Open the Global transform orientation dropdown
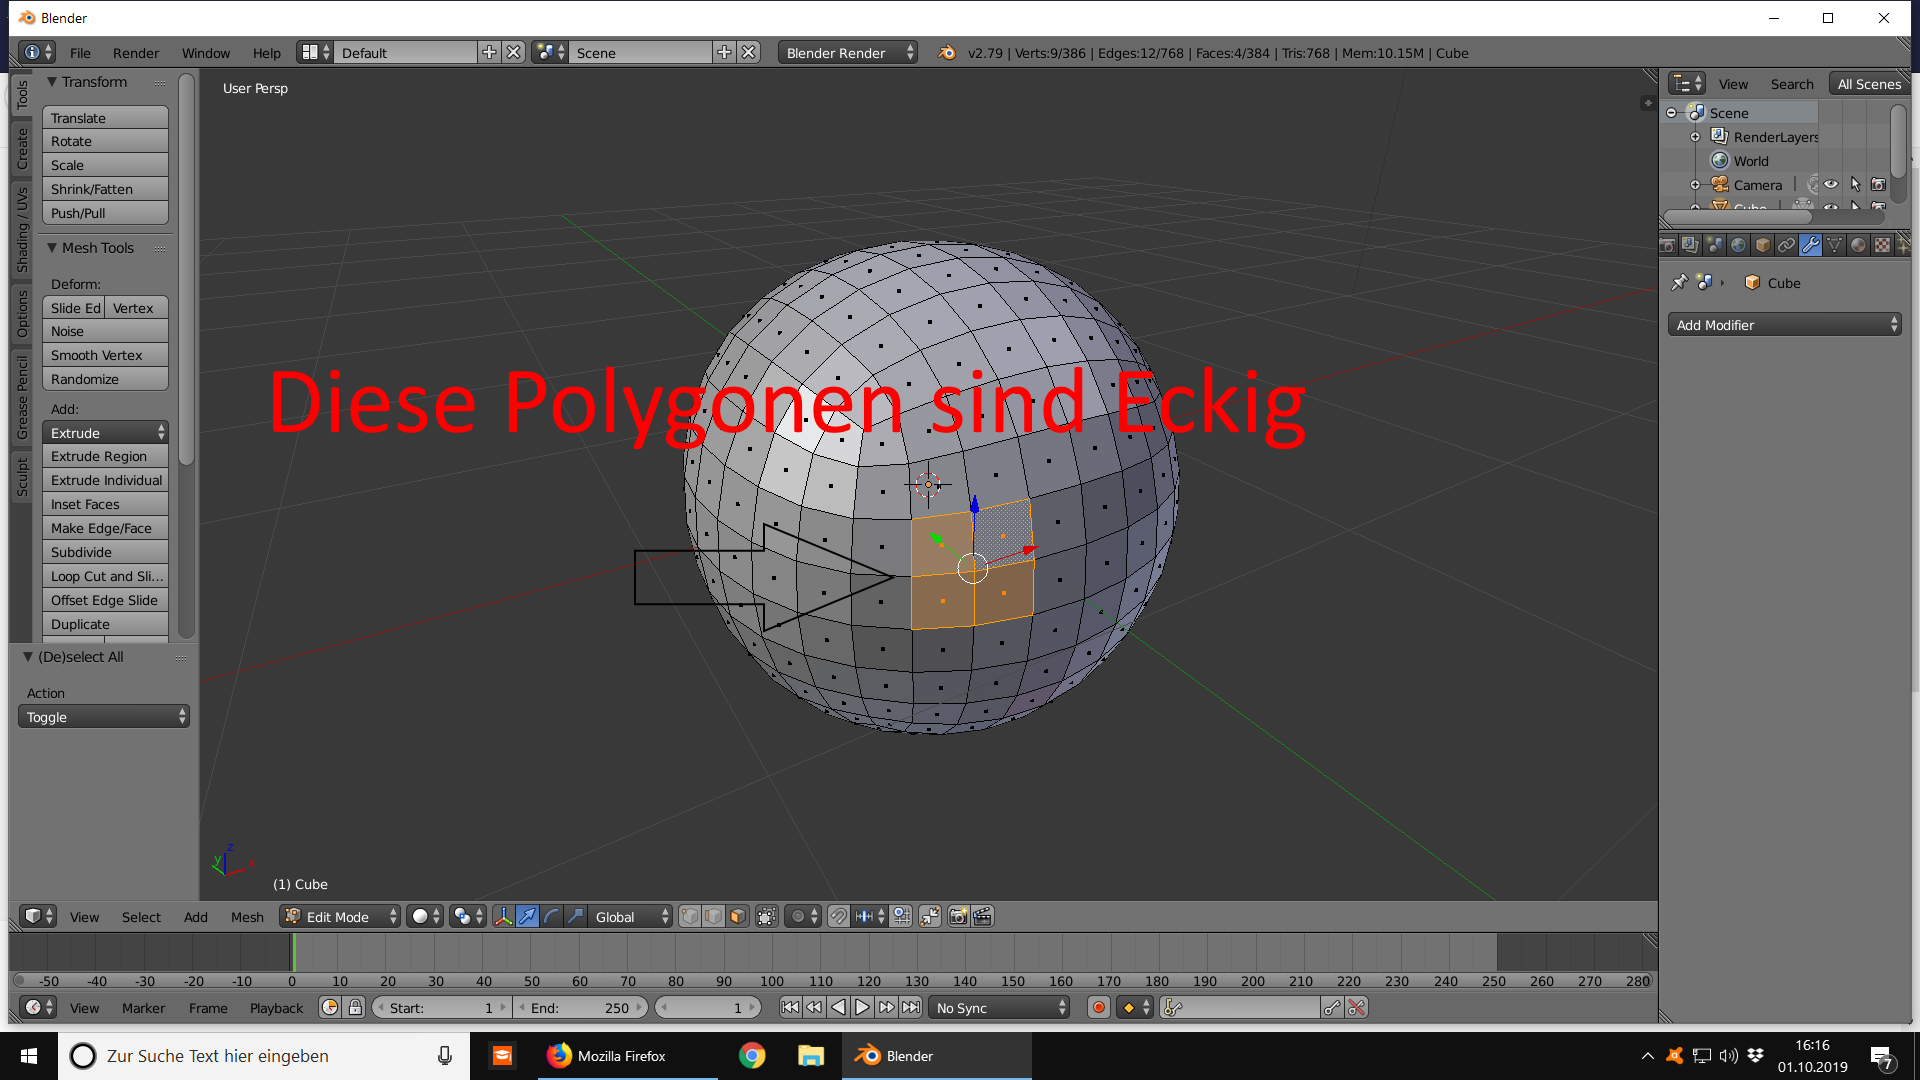 [629, 916]
